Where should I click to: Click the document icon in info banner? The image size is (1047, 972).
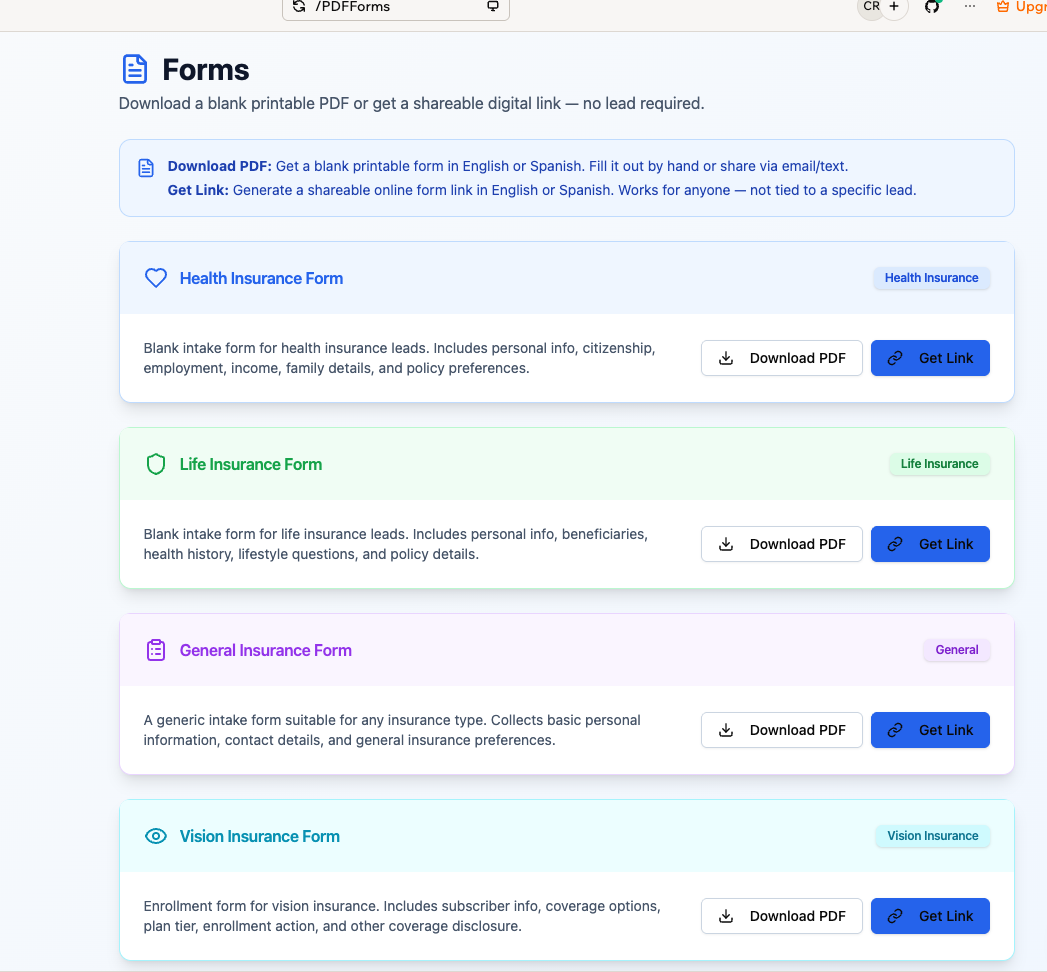[146, 168]
